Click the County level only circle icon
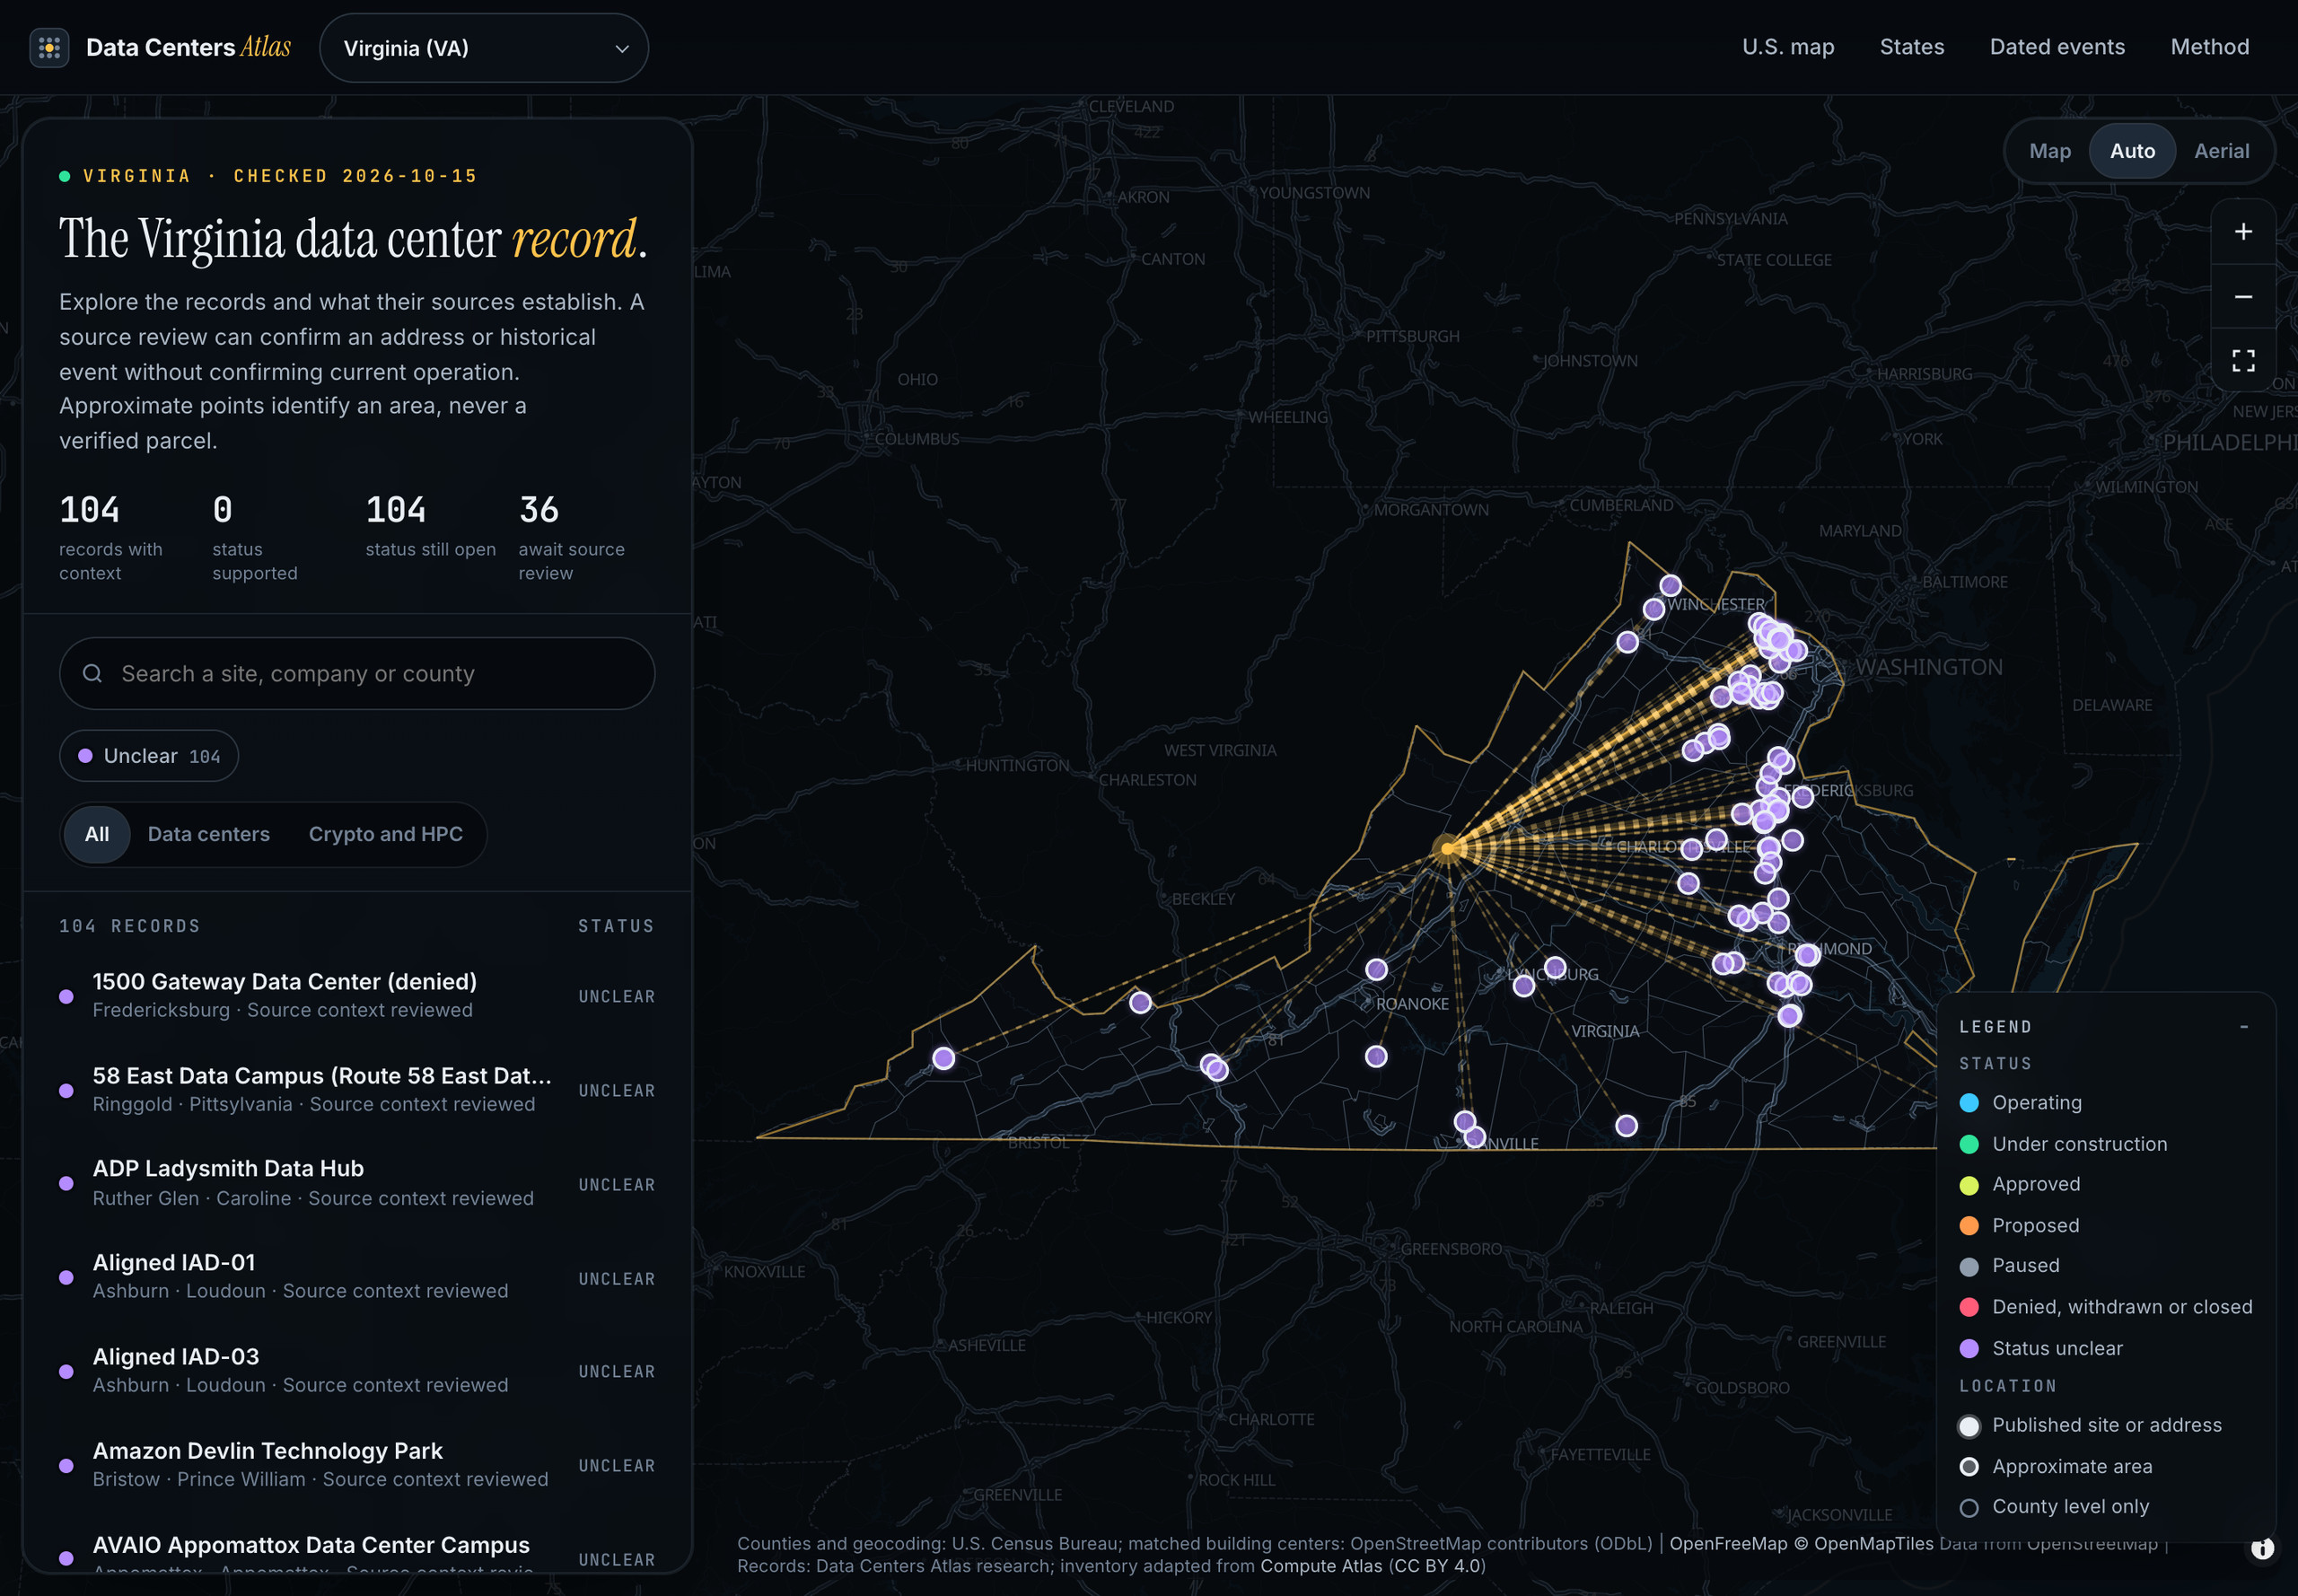 click(x=1969, y=1507)
